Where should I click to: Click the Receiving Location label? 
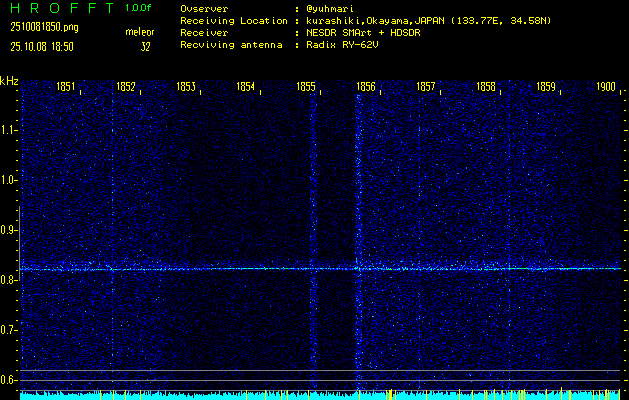click(x=234, y=21)
